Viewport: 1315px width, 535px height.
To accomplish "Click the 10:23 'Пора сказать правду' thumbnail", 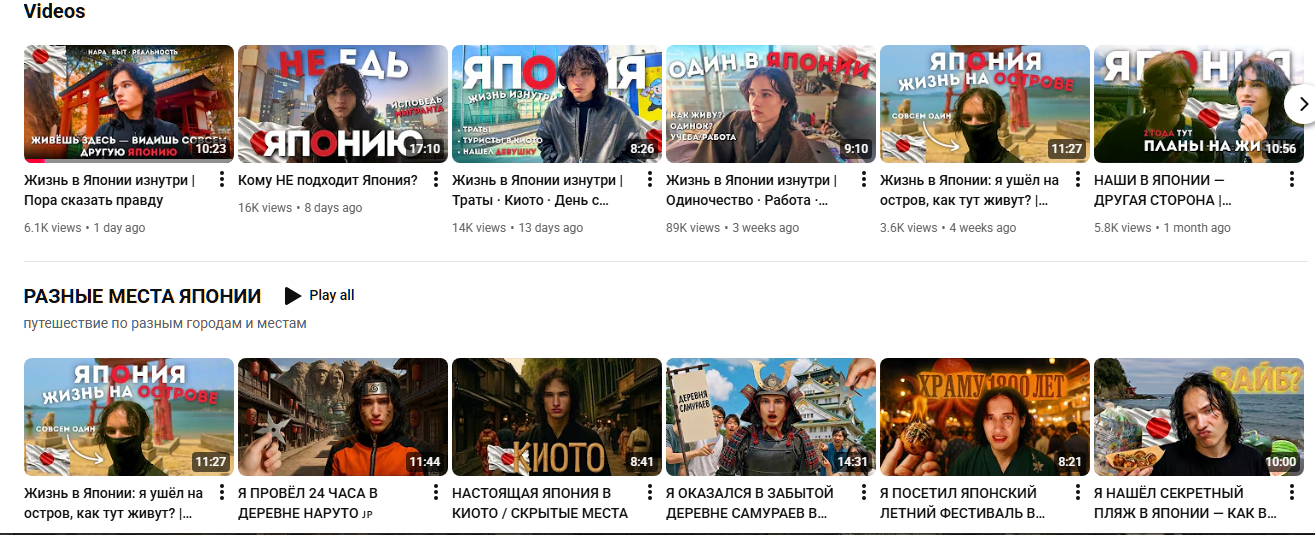I will tap(129, 104).
